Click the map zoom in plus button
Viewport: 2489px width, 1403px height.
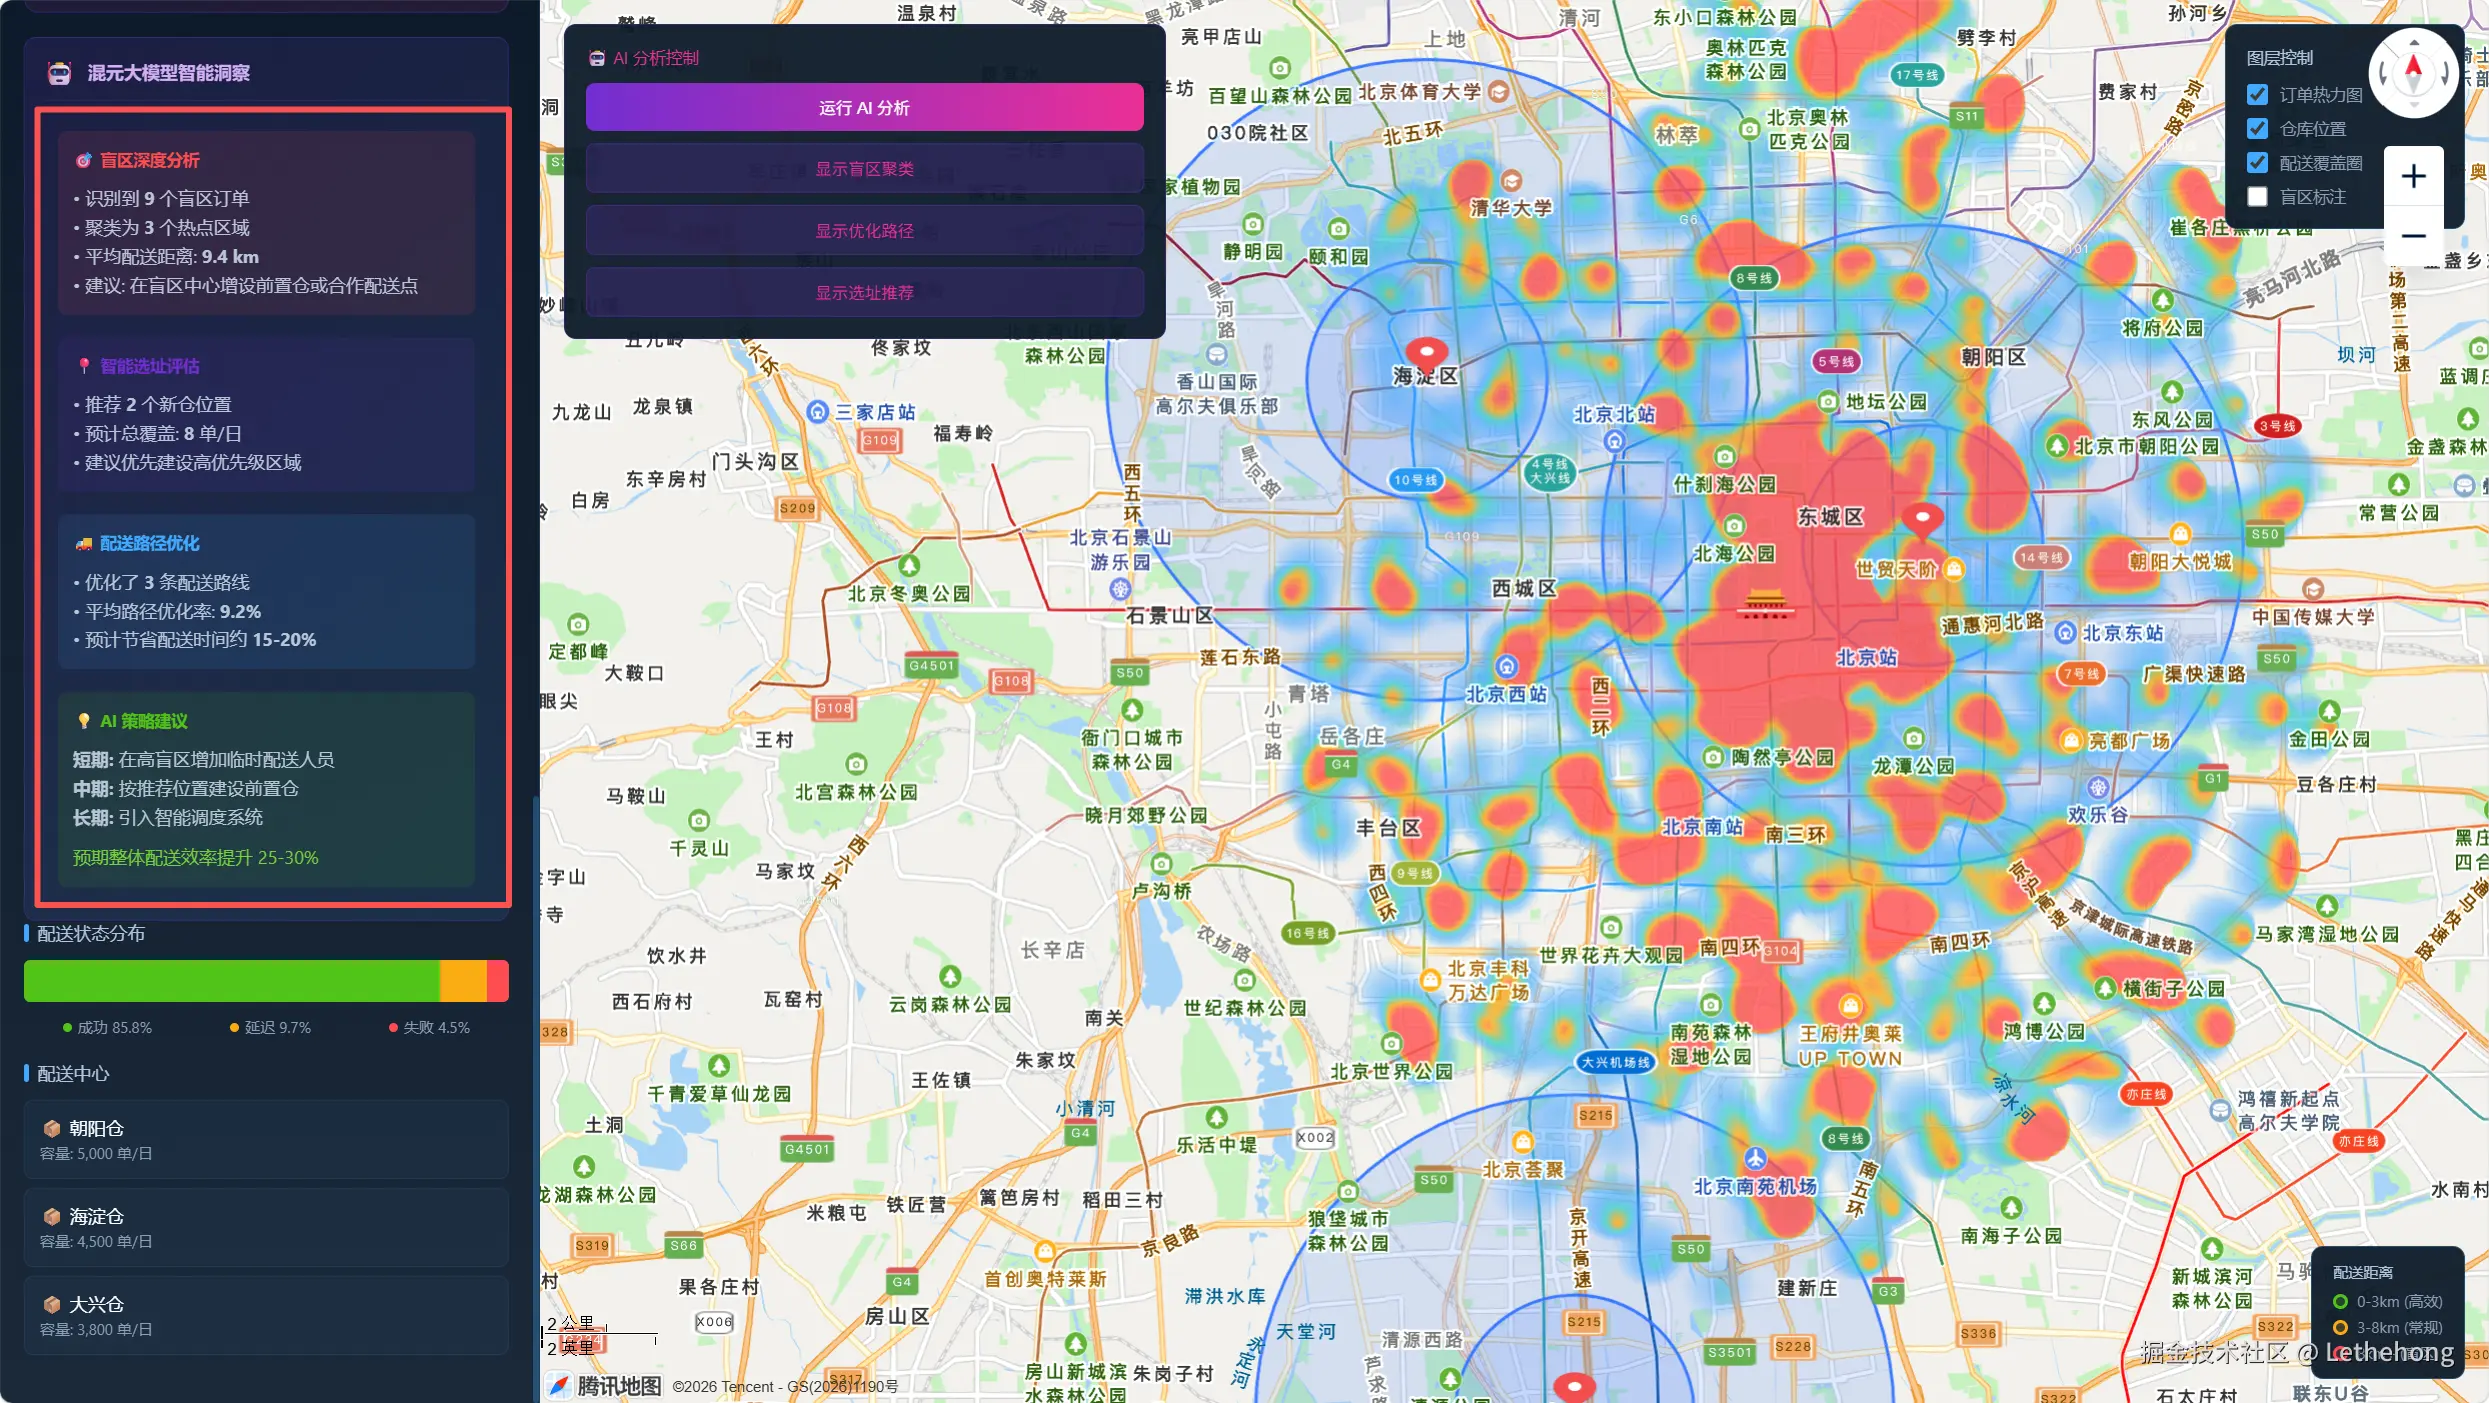pos(2413,176)
